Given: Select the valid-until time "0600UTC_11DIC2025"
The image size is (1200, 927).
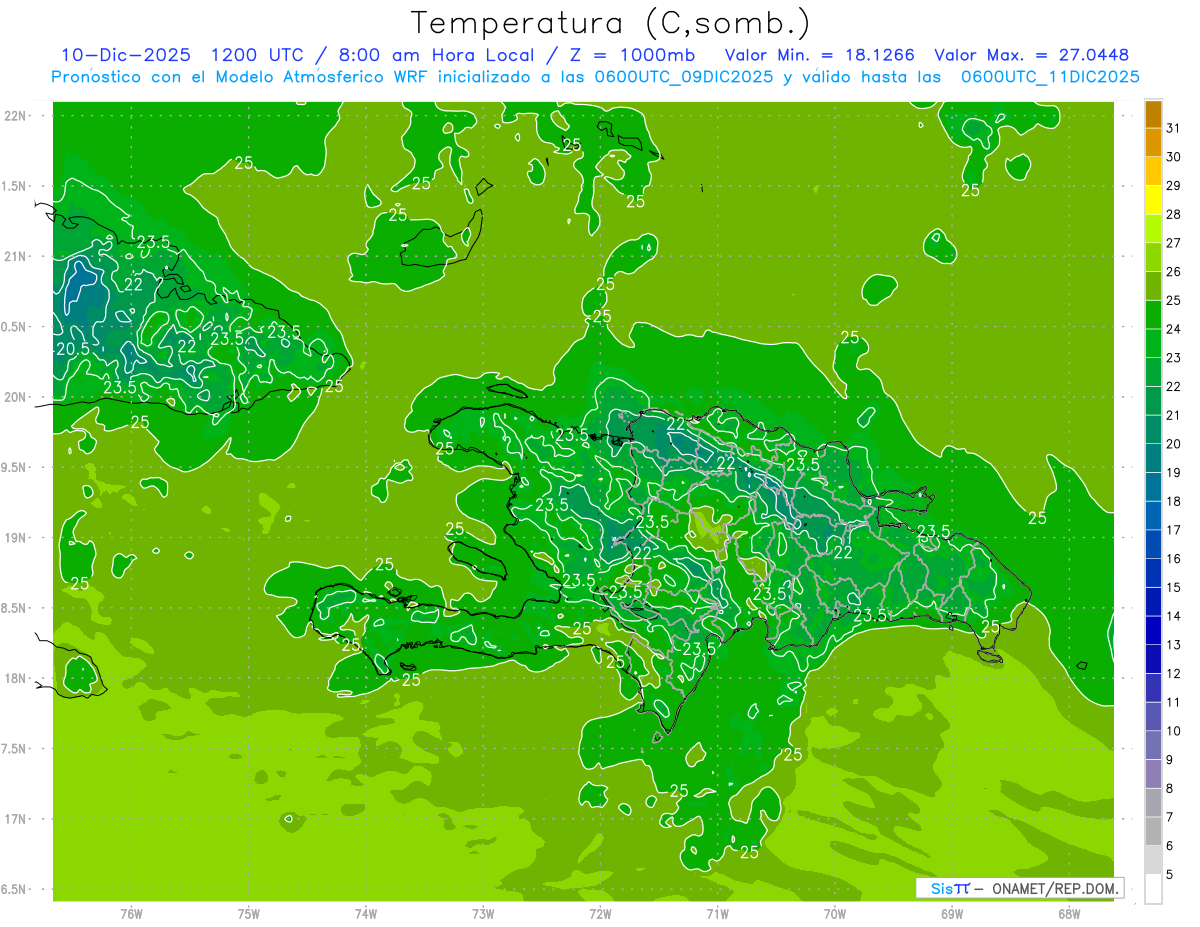Looking at the screenshot, I should (x=1050, y=76).
